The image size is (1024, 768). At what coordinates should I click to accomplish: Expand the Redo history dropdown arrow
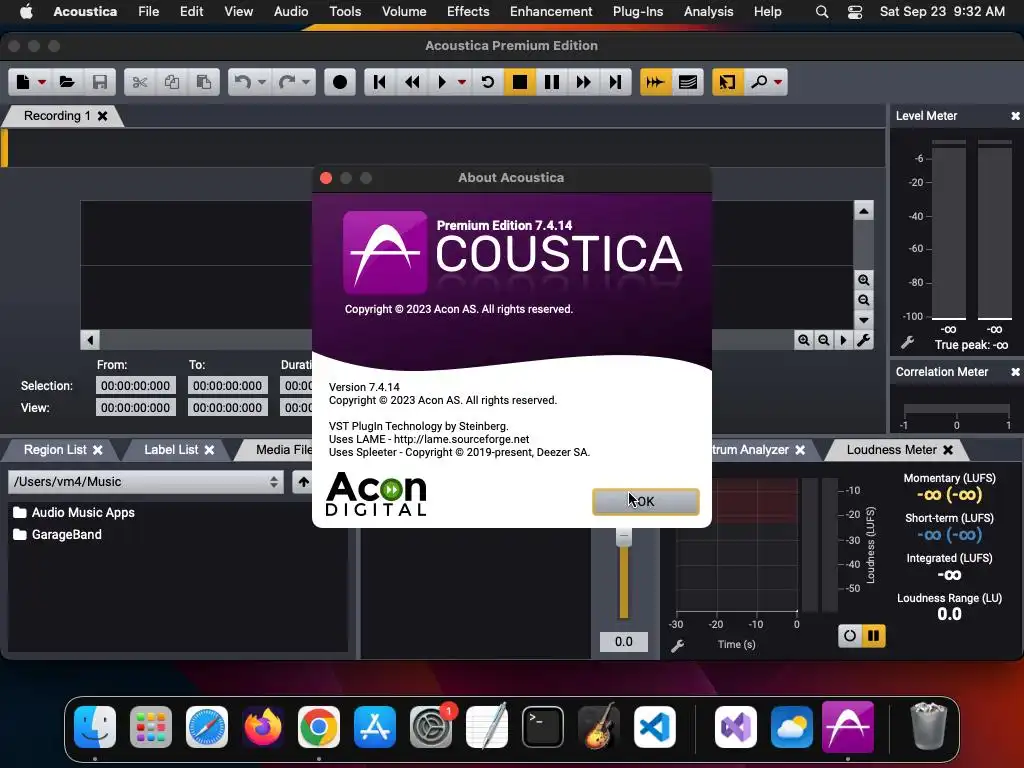point(306,82)
